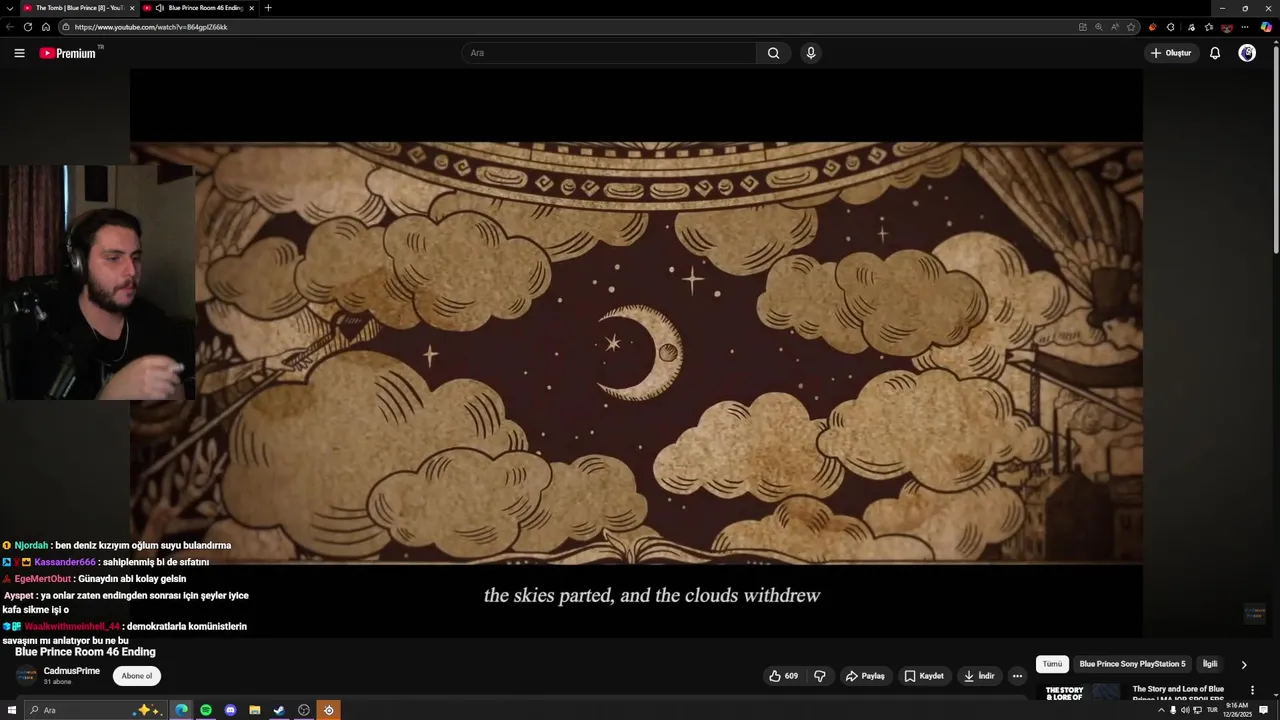Click the 31 abone subscriber count
Screen dimensions: 1280x720
click(57, 682)
